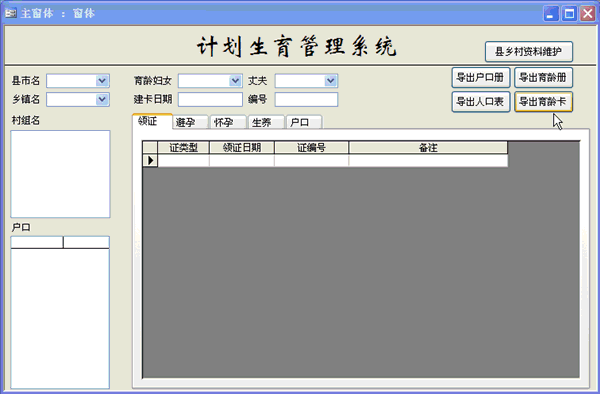Click the 导出人口表 button
The image size is (600, 394).
coord(481,102)
